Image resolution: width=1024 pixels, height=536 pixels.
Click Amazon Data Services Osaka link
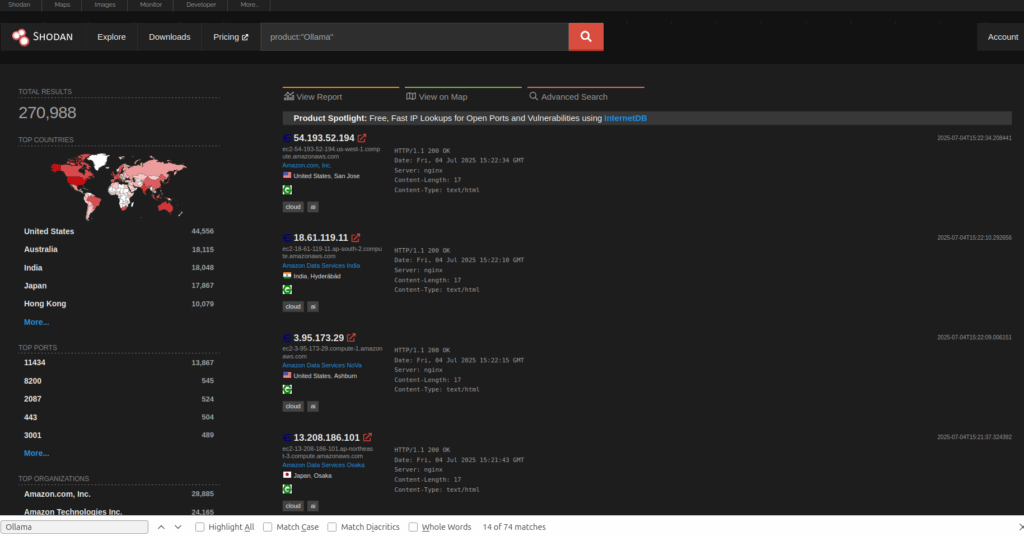pyautogui.click(x=323, y=465)
